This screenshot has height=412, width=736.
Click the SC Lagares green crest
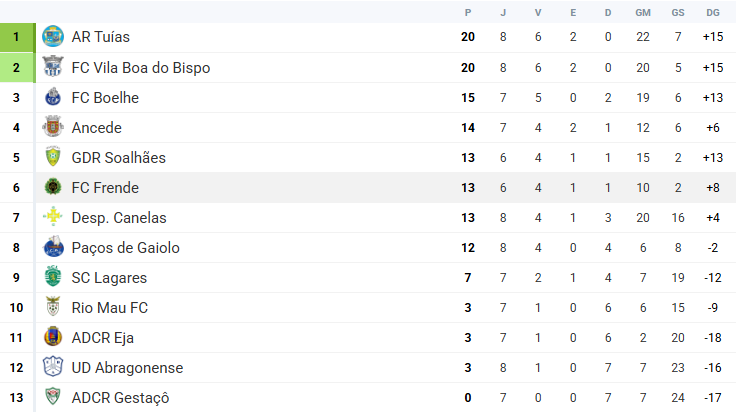point(53,278)
